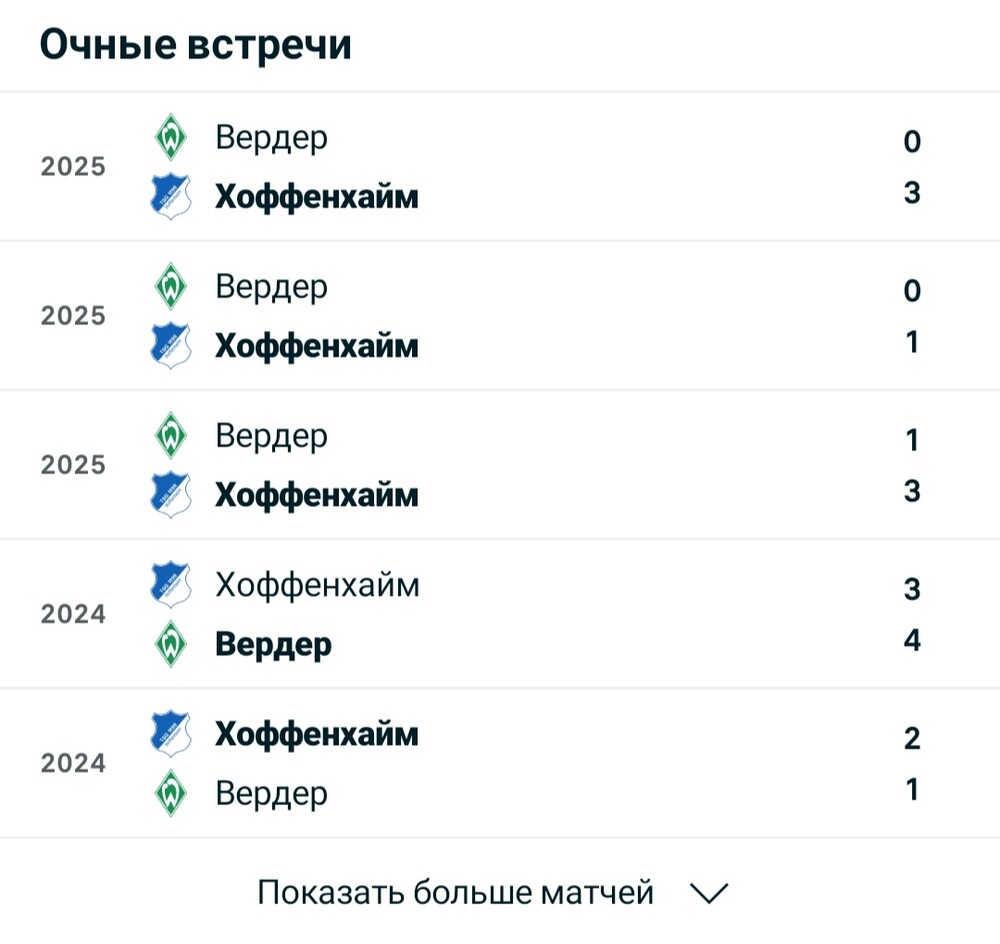Click Werder logo in the 3–4 match
Screen dimensions: 1000x944
171,643
